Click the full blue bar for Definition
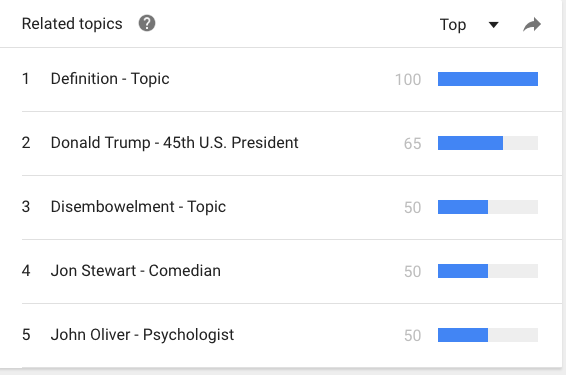The height and width of the screenshot is (375, 566). tap(488, 79)
